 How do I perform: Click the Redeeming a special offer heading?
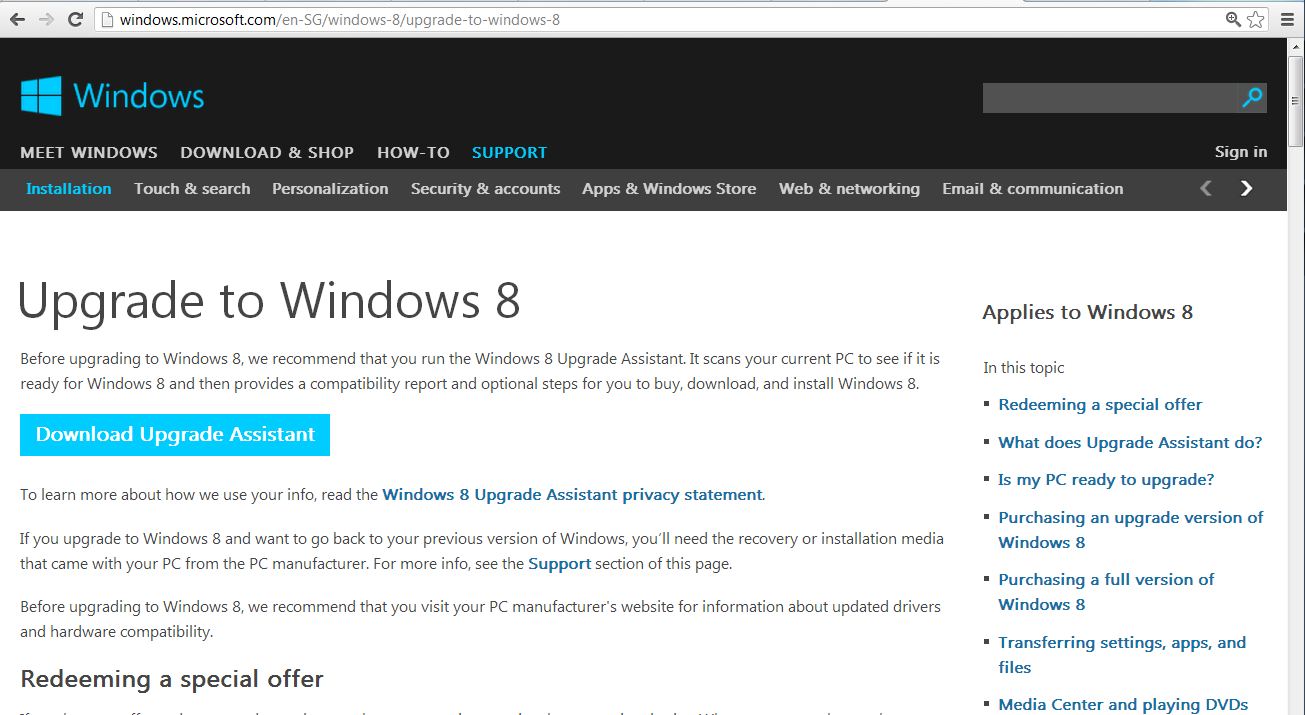click(172, 679)
